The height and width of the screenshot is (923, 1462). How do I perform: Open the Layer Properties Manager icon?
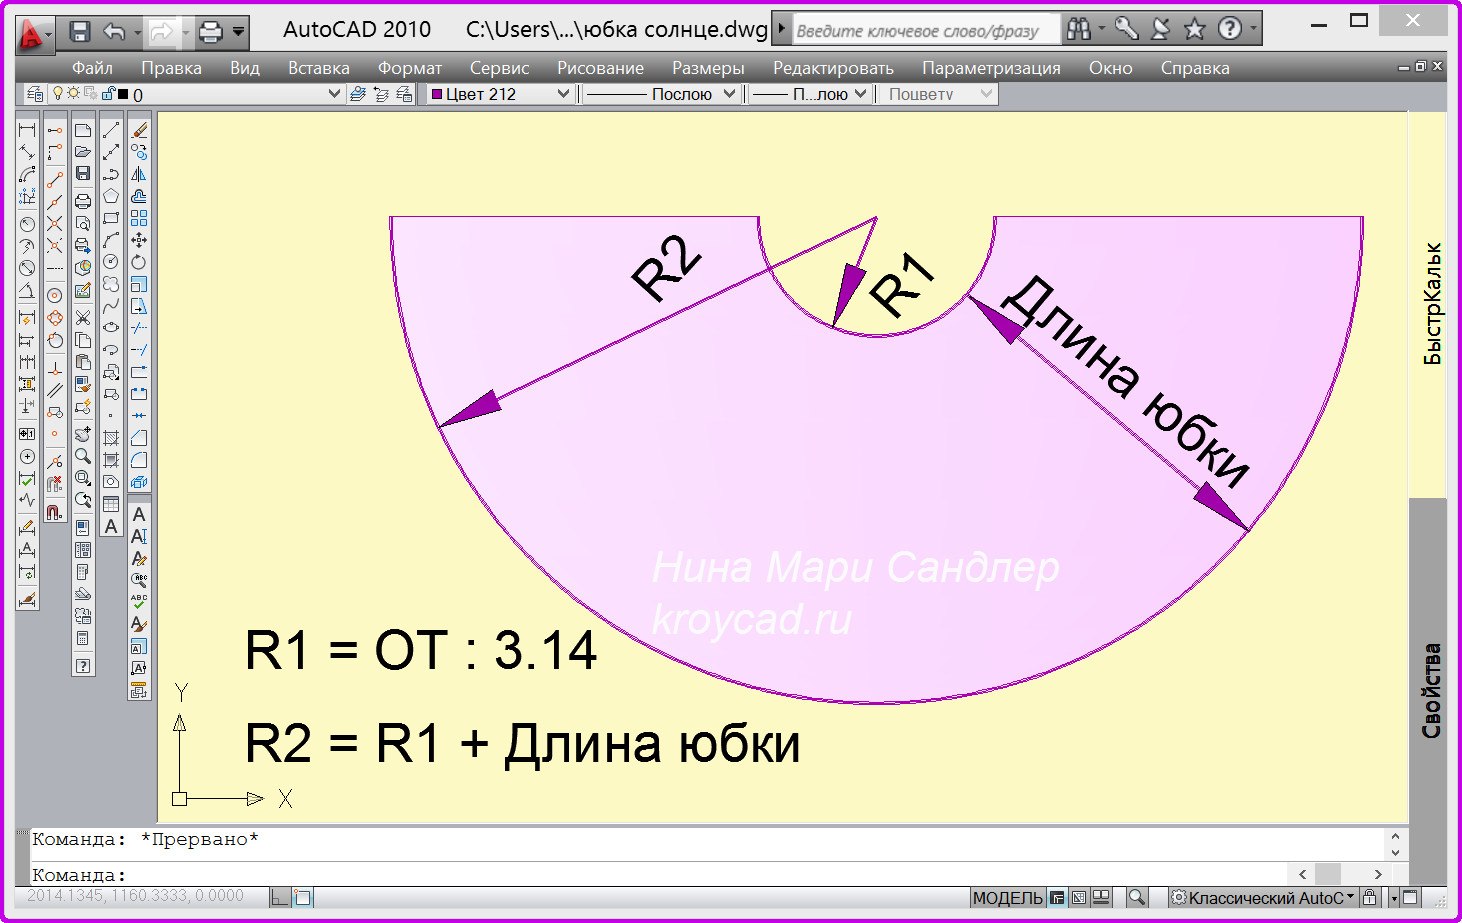pos(36,94)
